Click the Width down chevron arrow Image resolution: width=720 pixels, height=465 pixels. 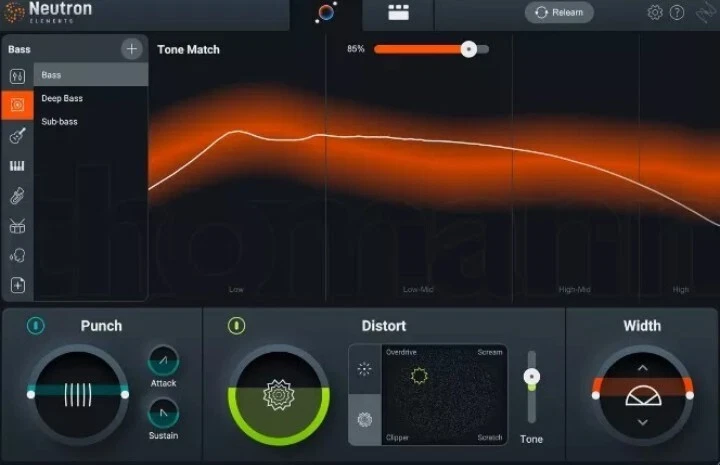click(x=643, y=422)
